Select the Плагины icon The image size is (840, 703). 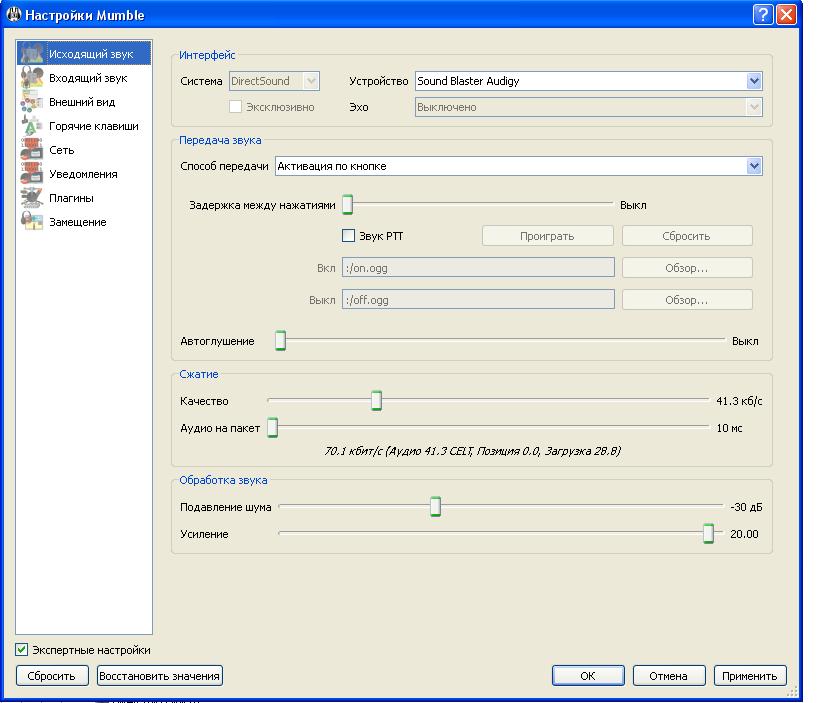[31, 198]
